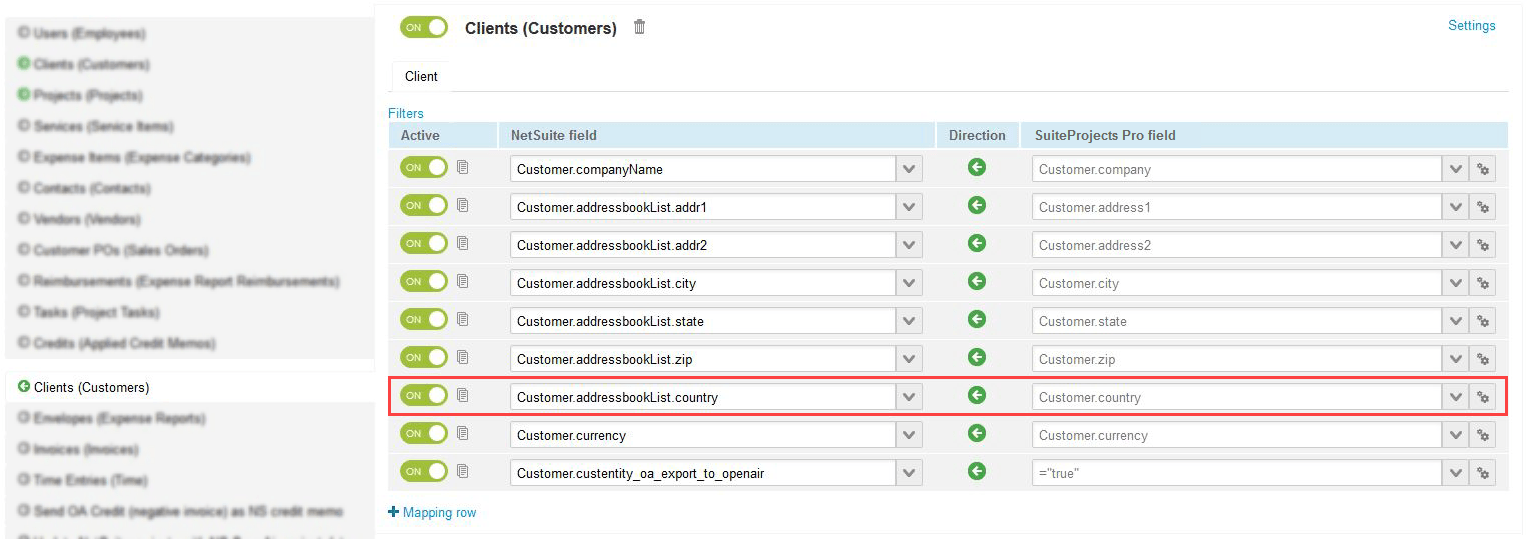Open the Customer.state SuiteProjects Pro dropdown

(x=1456, y=321)
